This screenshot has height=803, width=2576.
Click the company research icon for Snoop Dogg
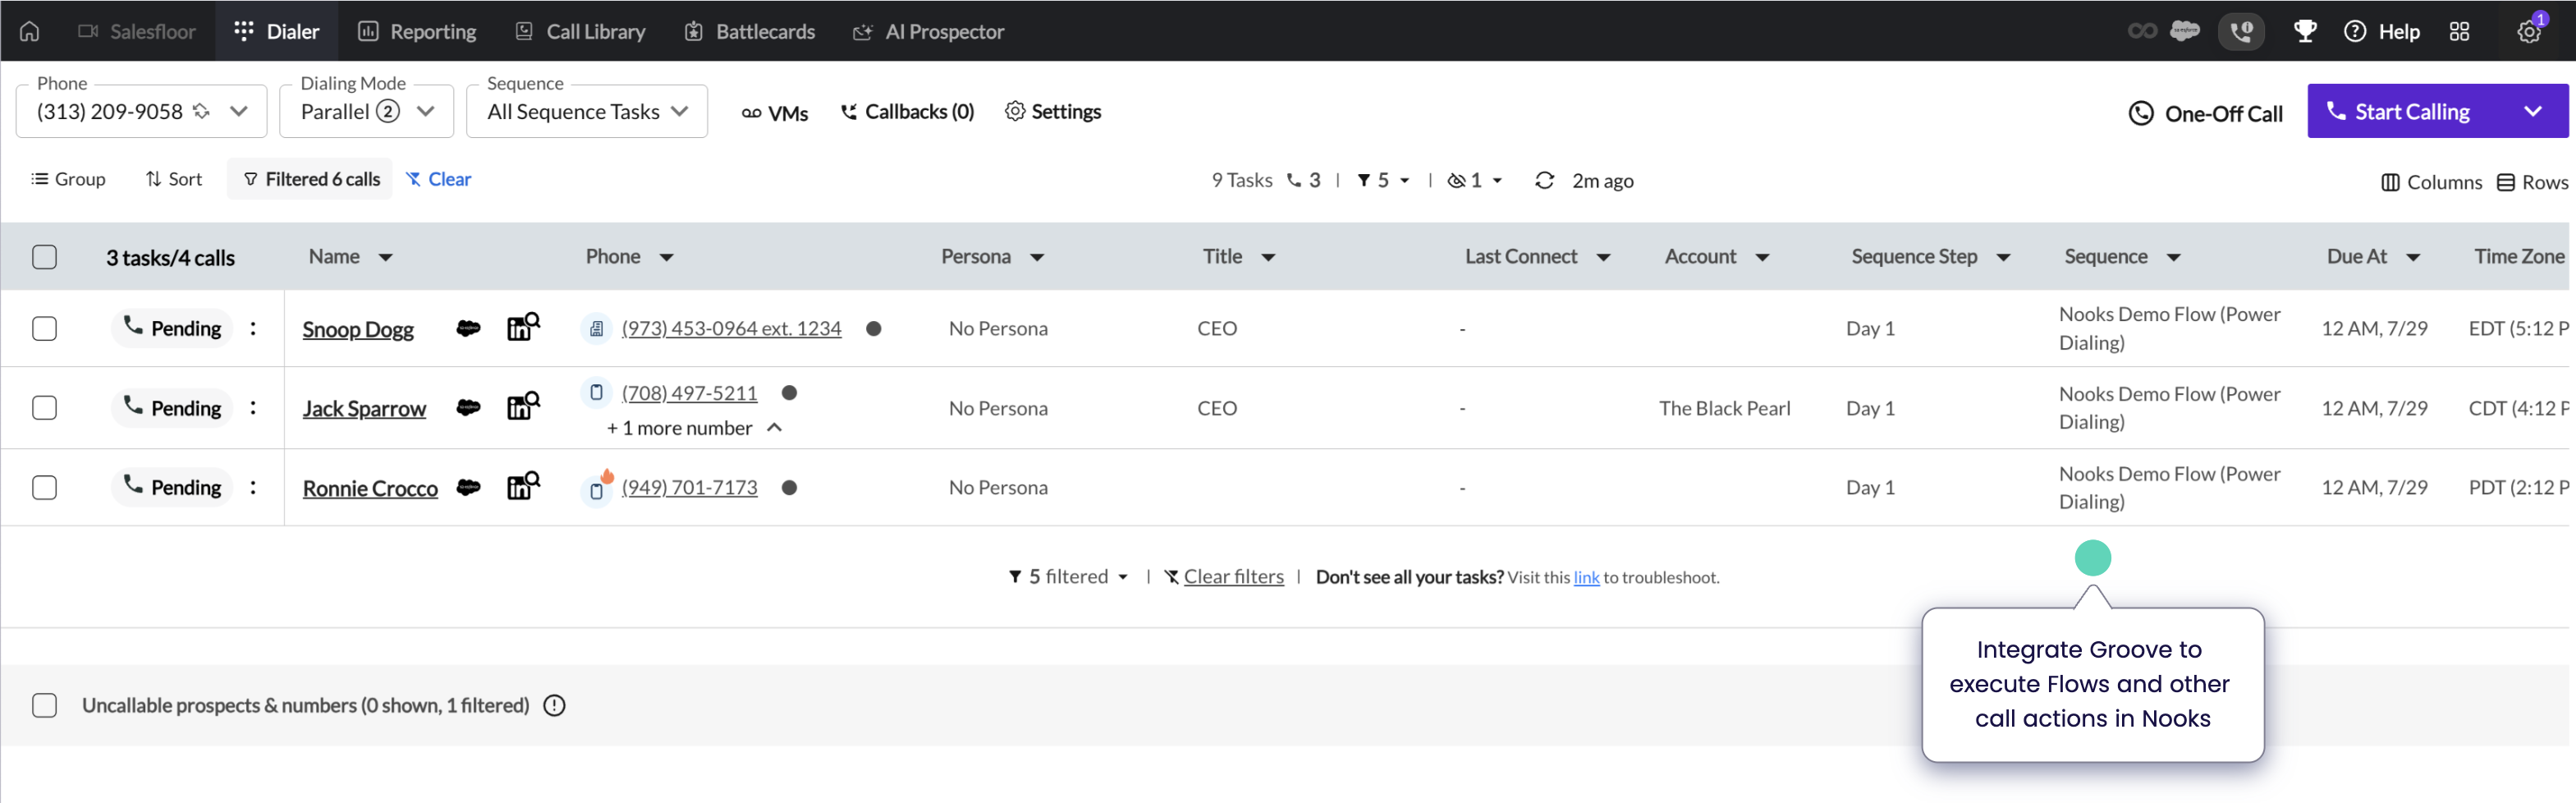click(523, 327)
